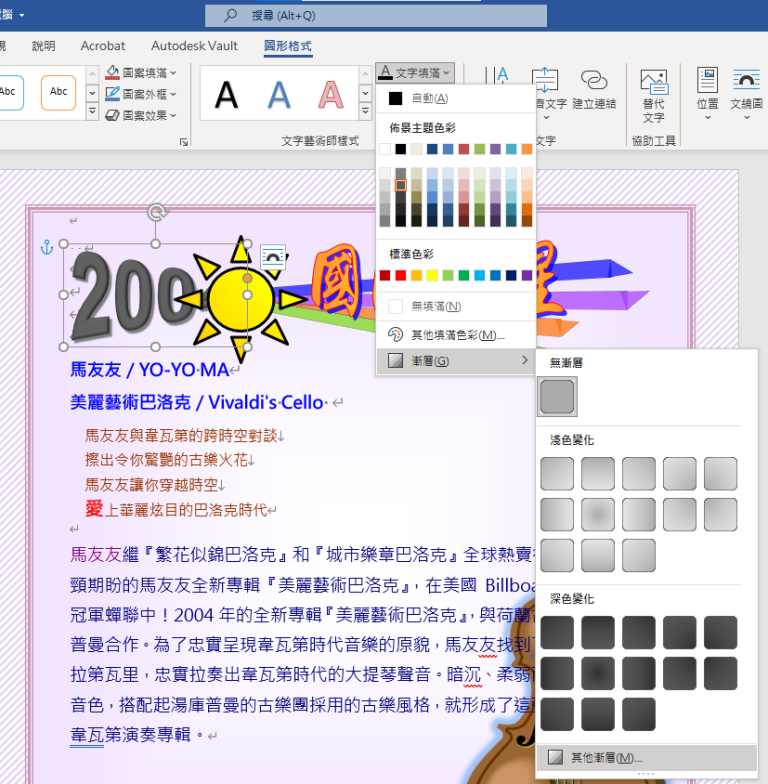The height and width of the screenshot is (784, 768).
Task: Select the highlighted dark gray shade swatch
Action: (x=400, y=185)
